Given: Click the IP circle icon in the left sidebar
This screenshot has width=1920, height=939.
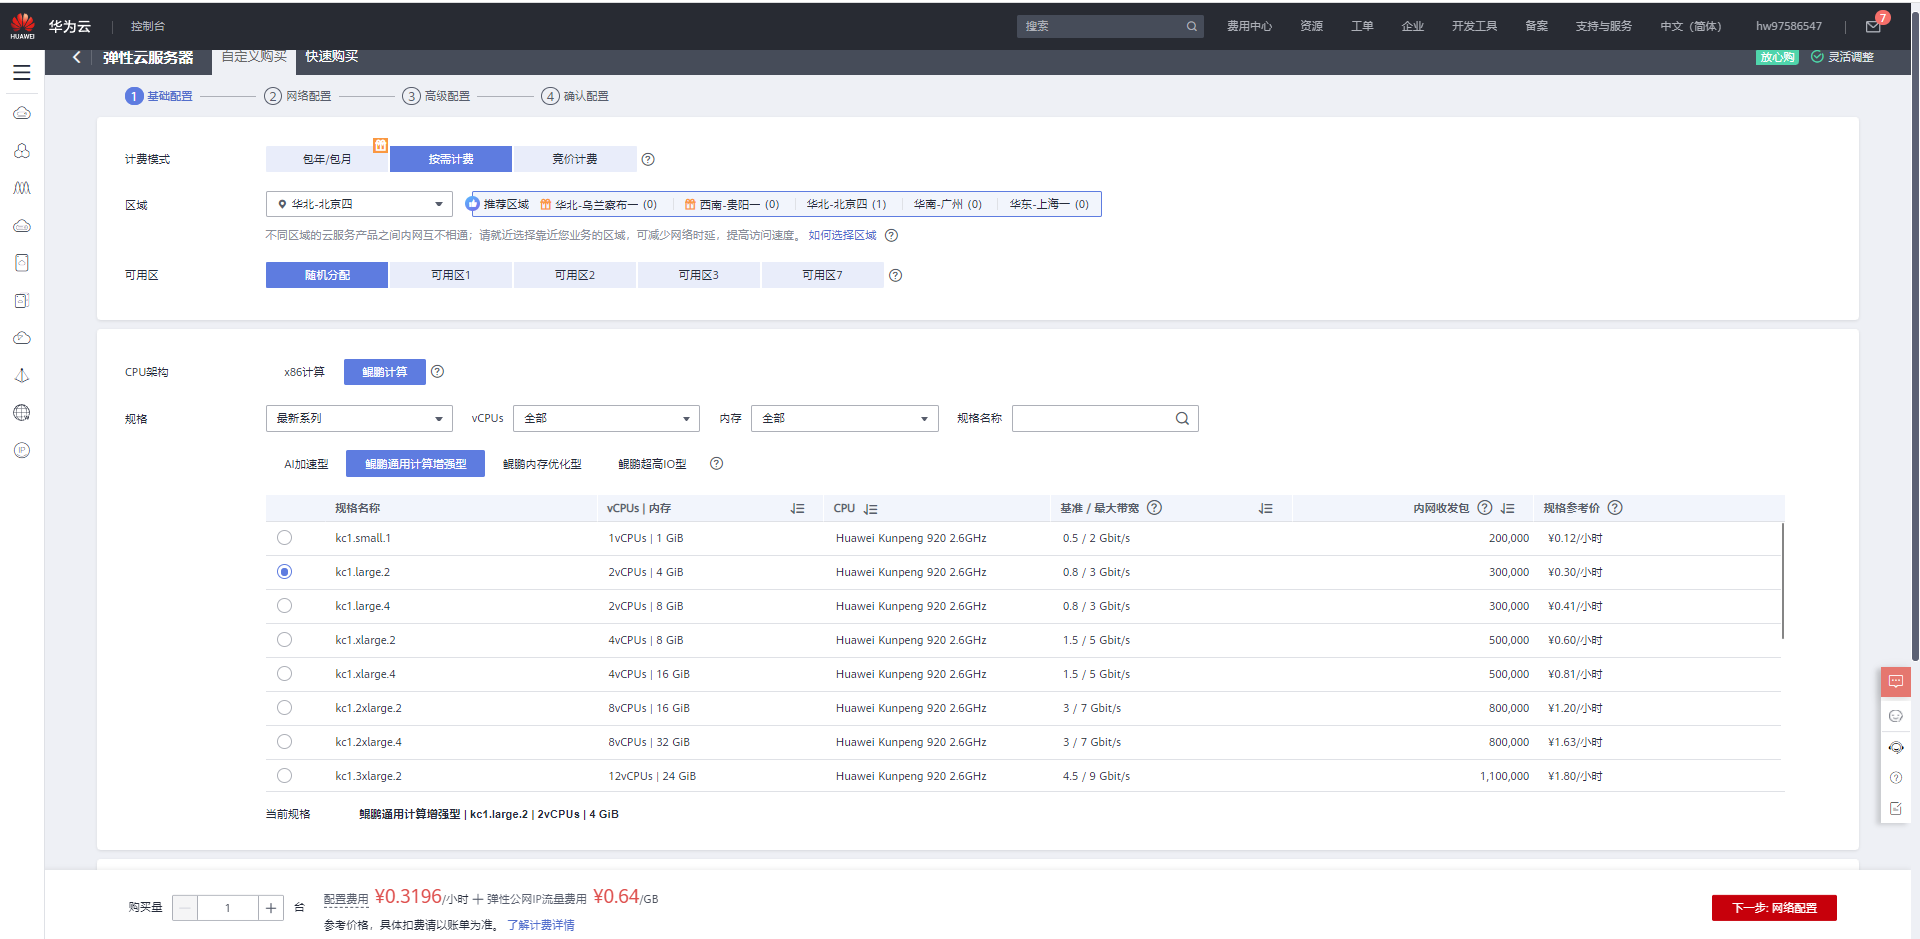Looking at the screenshot, I should point(22,450).
